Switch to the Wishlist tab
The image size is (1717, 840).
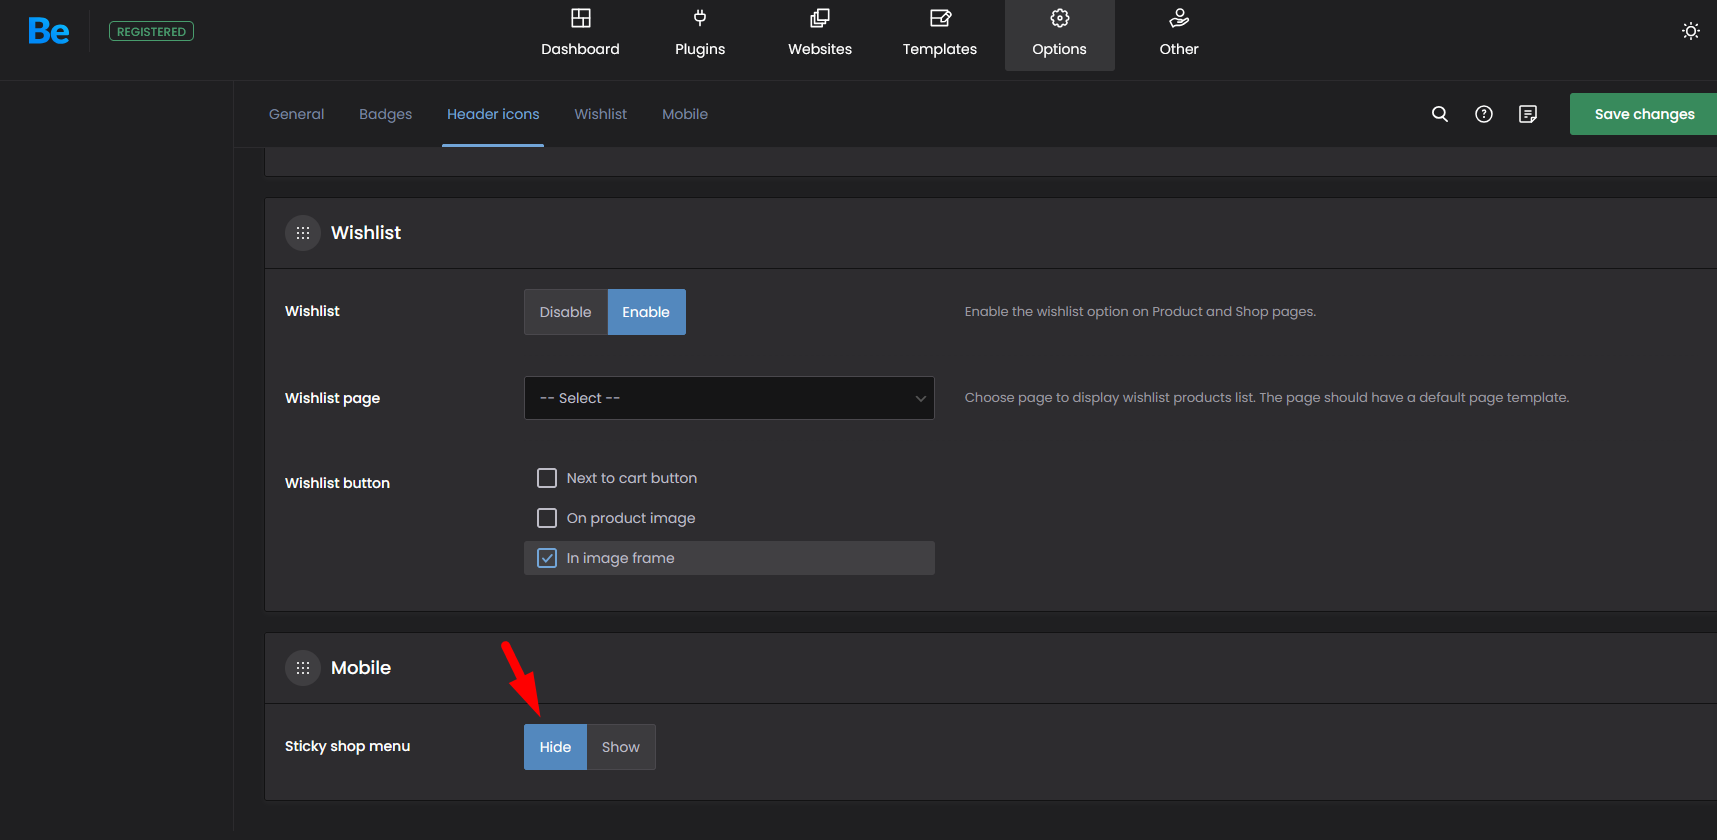pyautogui.click(x=601, y=114)
